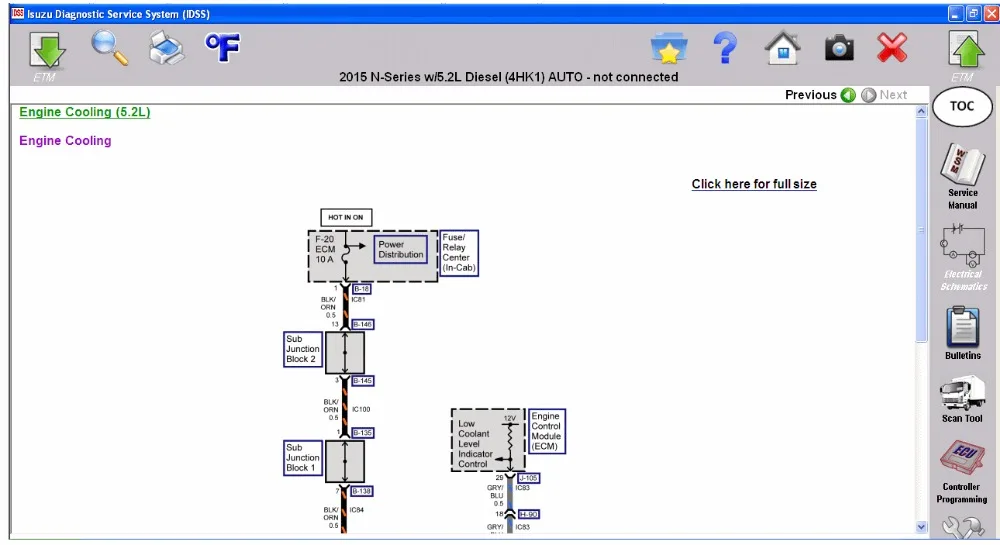
Task: Restore down the IDSS window
Action: click(973, 13)
